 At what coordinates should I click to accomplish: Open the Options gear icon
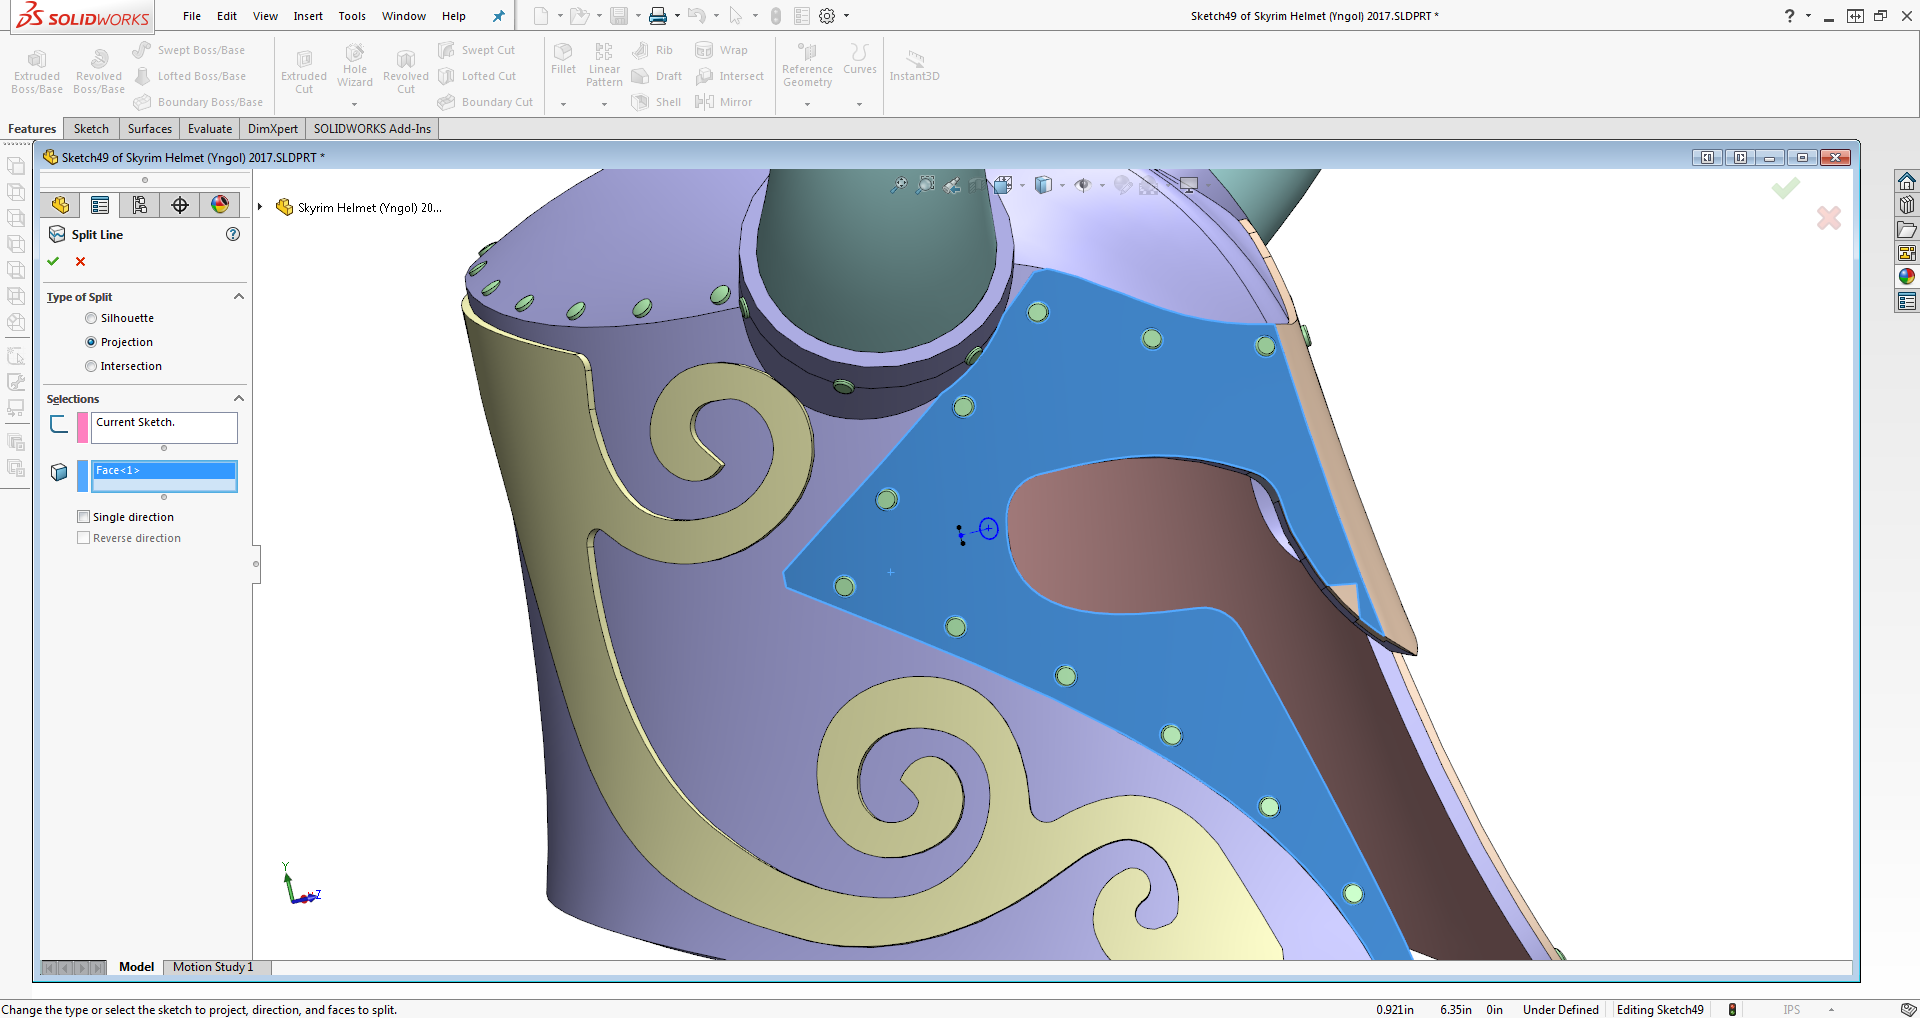[827, 16]
